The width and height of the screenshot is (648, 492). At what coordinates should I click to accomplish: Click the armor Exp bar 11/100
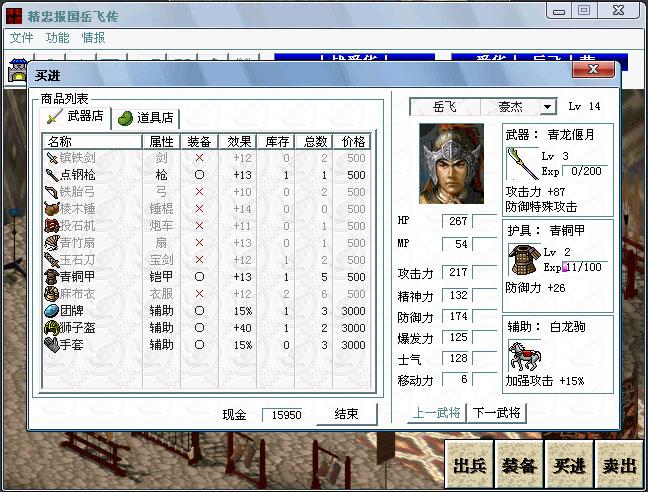(584, 267)
